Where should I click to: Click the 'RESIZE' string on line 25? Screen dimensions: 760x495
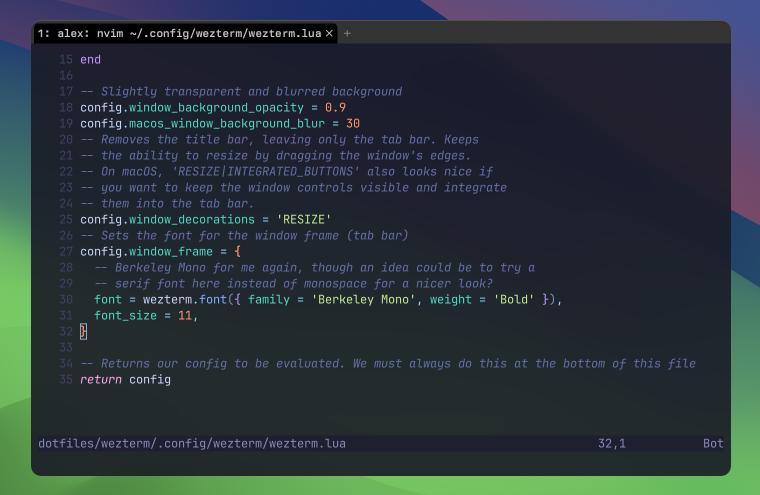(x=304, y=220)
